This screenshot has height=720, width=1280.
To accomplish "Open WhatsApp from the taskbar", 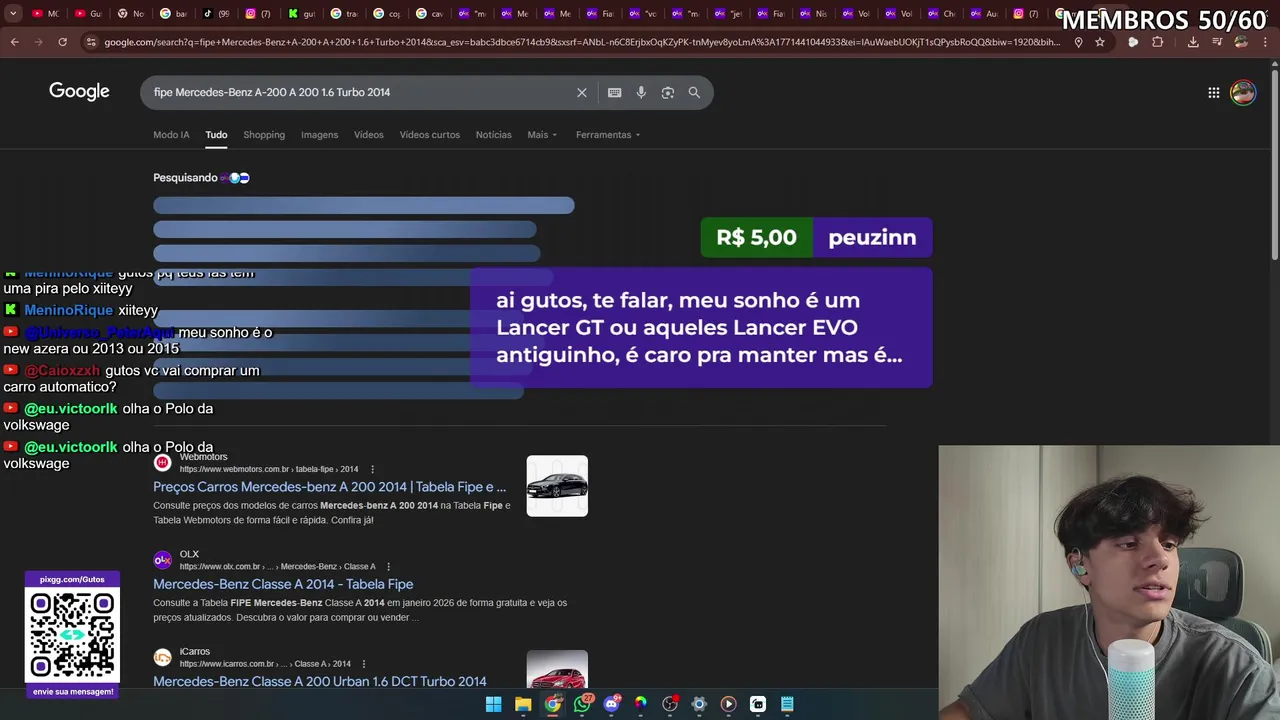I will 582,704.
